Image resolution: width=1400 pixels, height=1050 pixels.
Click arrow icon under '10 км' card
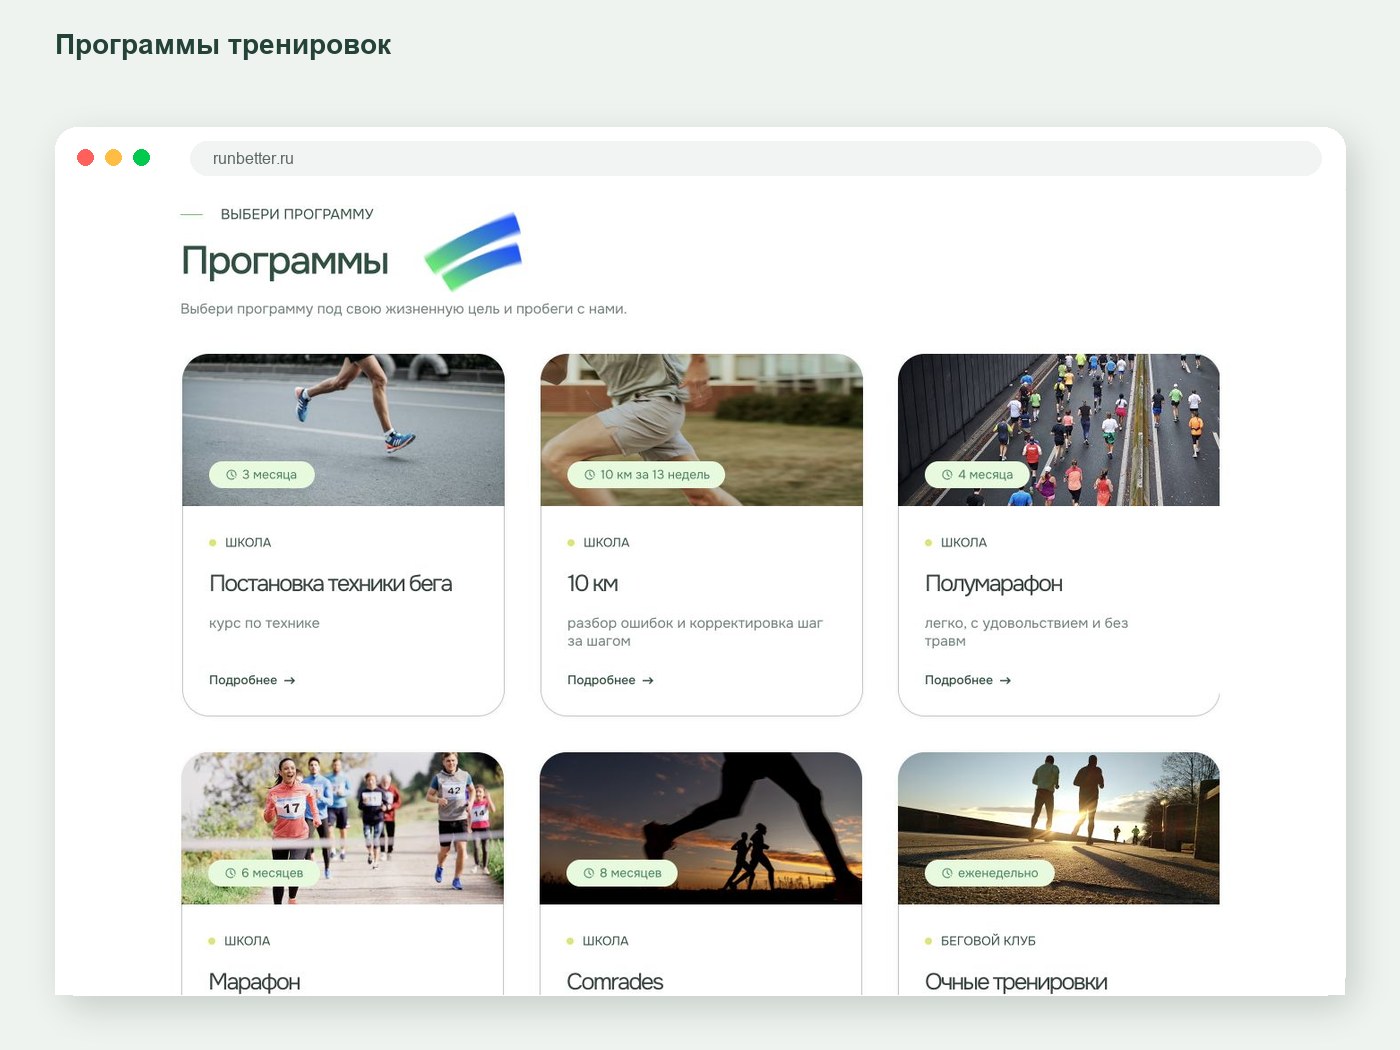(648, 680)
